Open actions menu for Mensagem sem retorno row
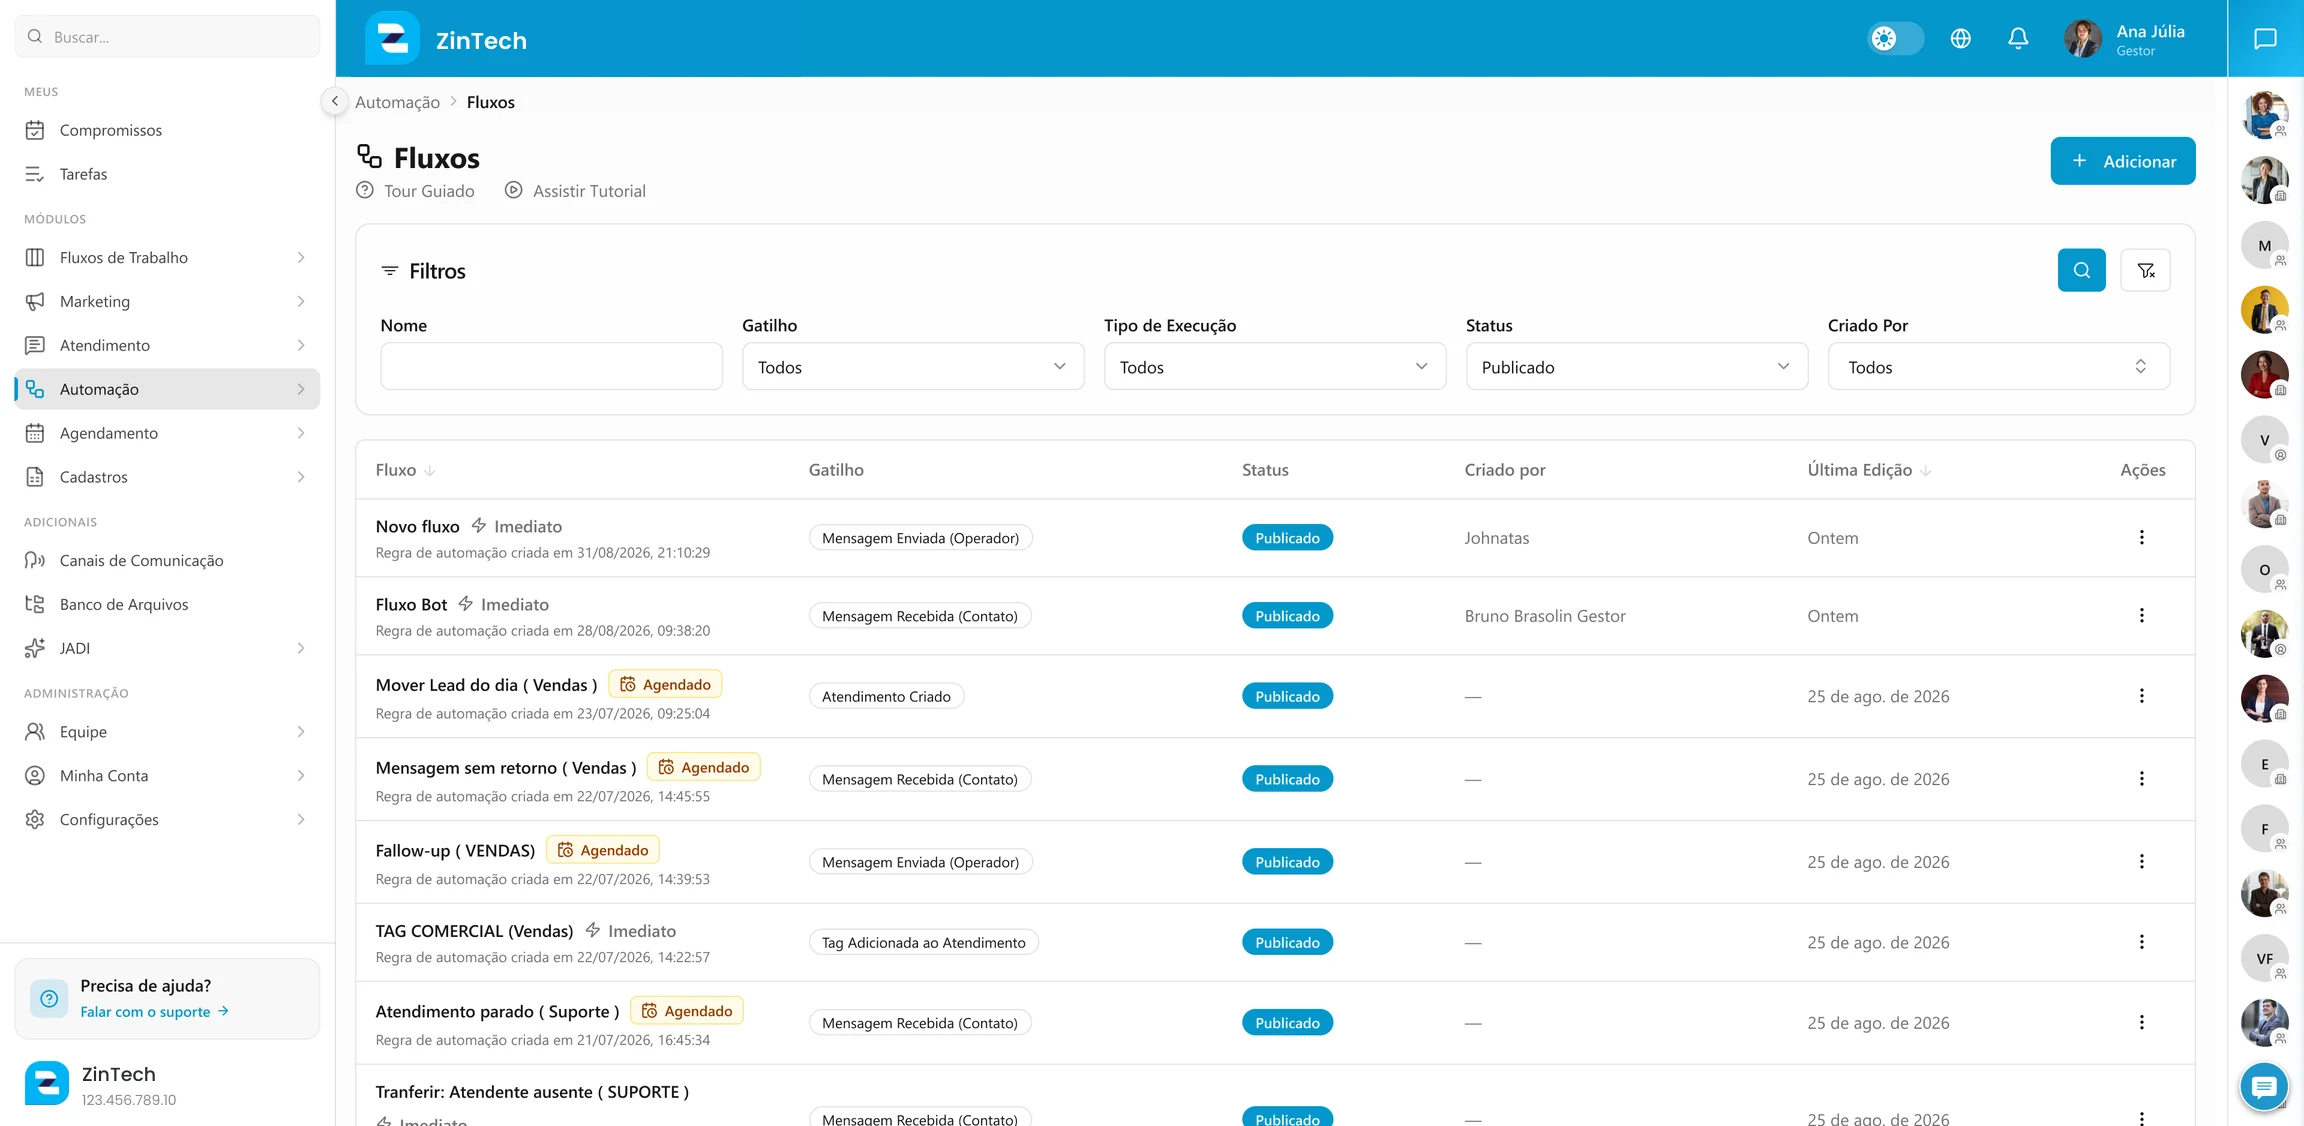Viewport: 2304px width, 1126px height. point(2141,778)
